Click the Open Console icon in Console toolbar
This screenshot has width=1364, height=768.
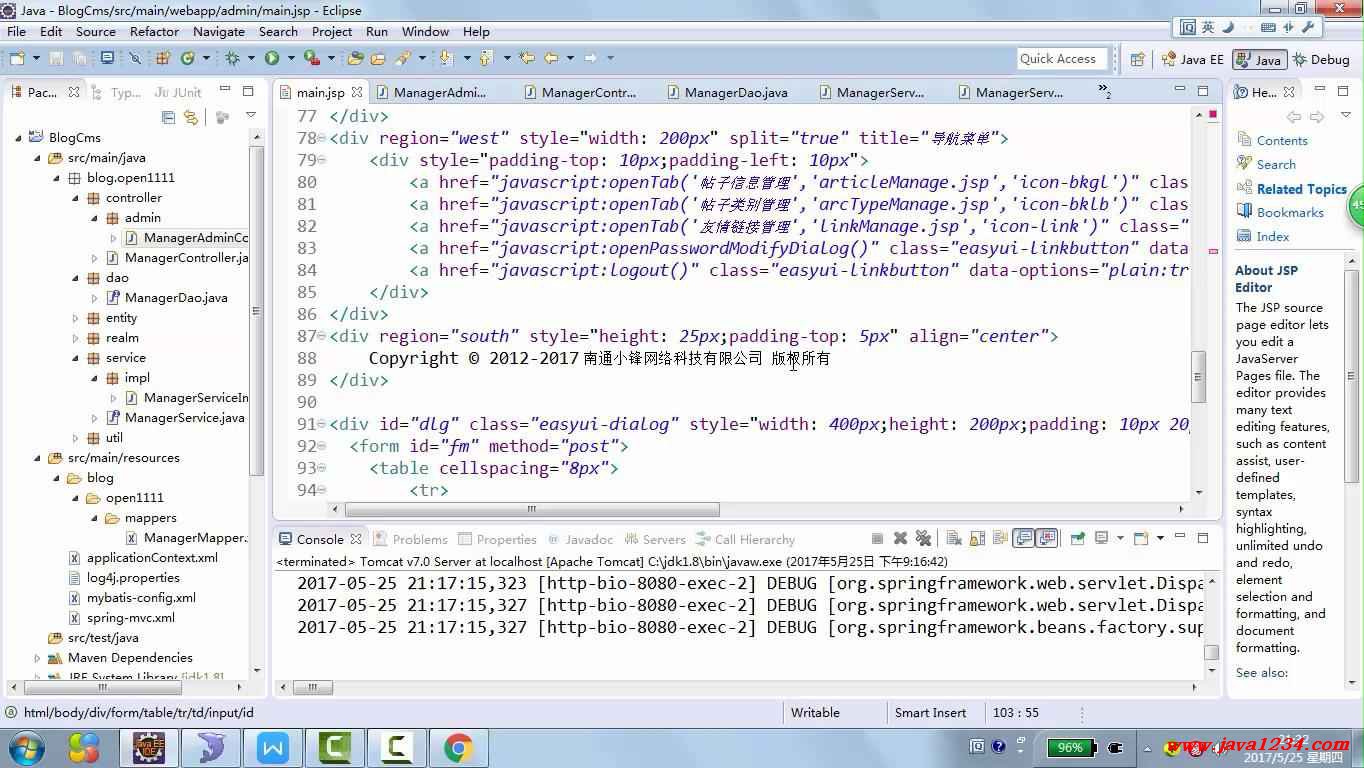coord(1141,538)
